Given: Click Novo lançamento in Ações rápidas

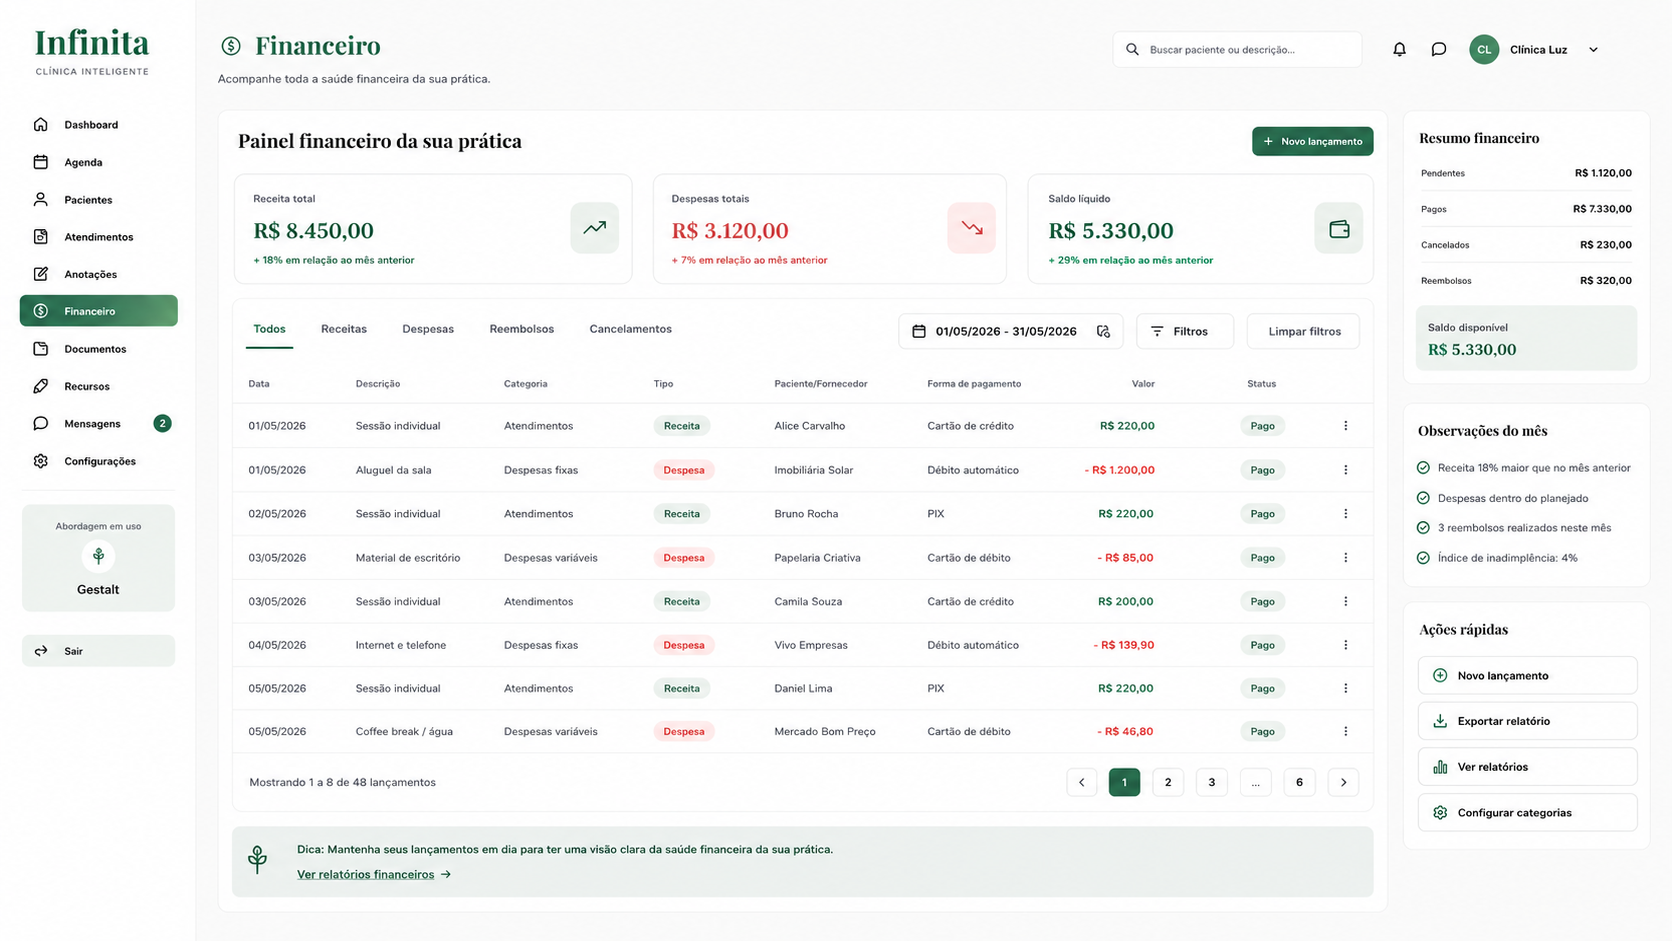Looking at the screenshot, I should pyautogui.click(x=1527, y=675).
